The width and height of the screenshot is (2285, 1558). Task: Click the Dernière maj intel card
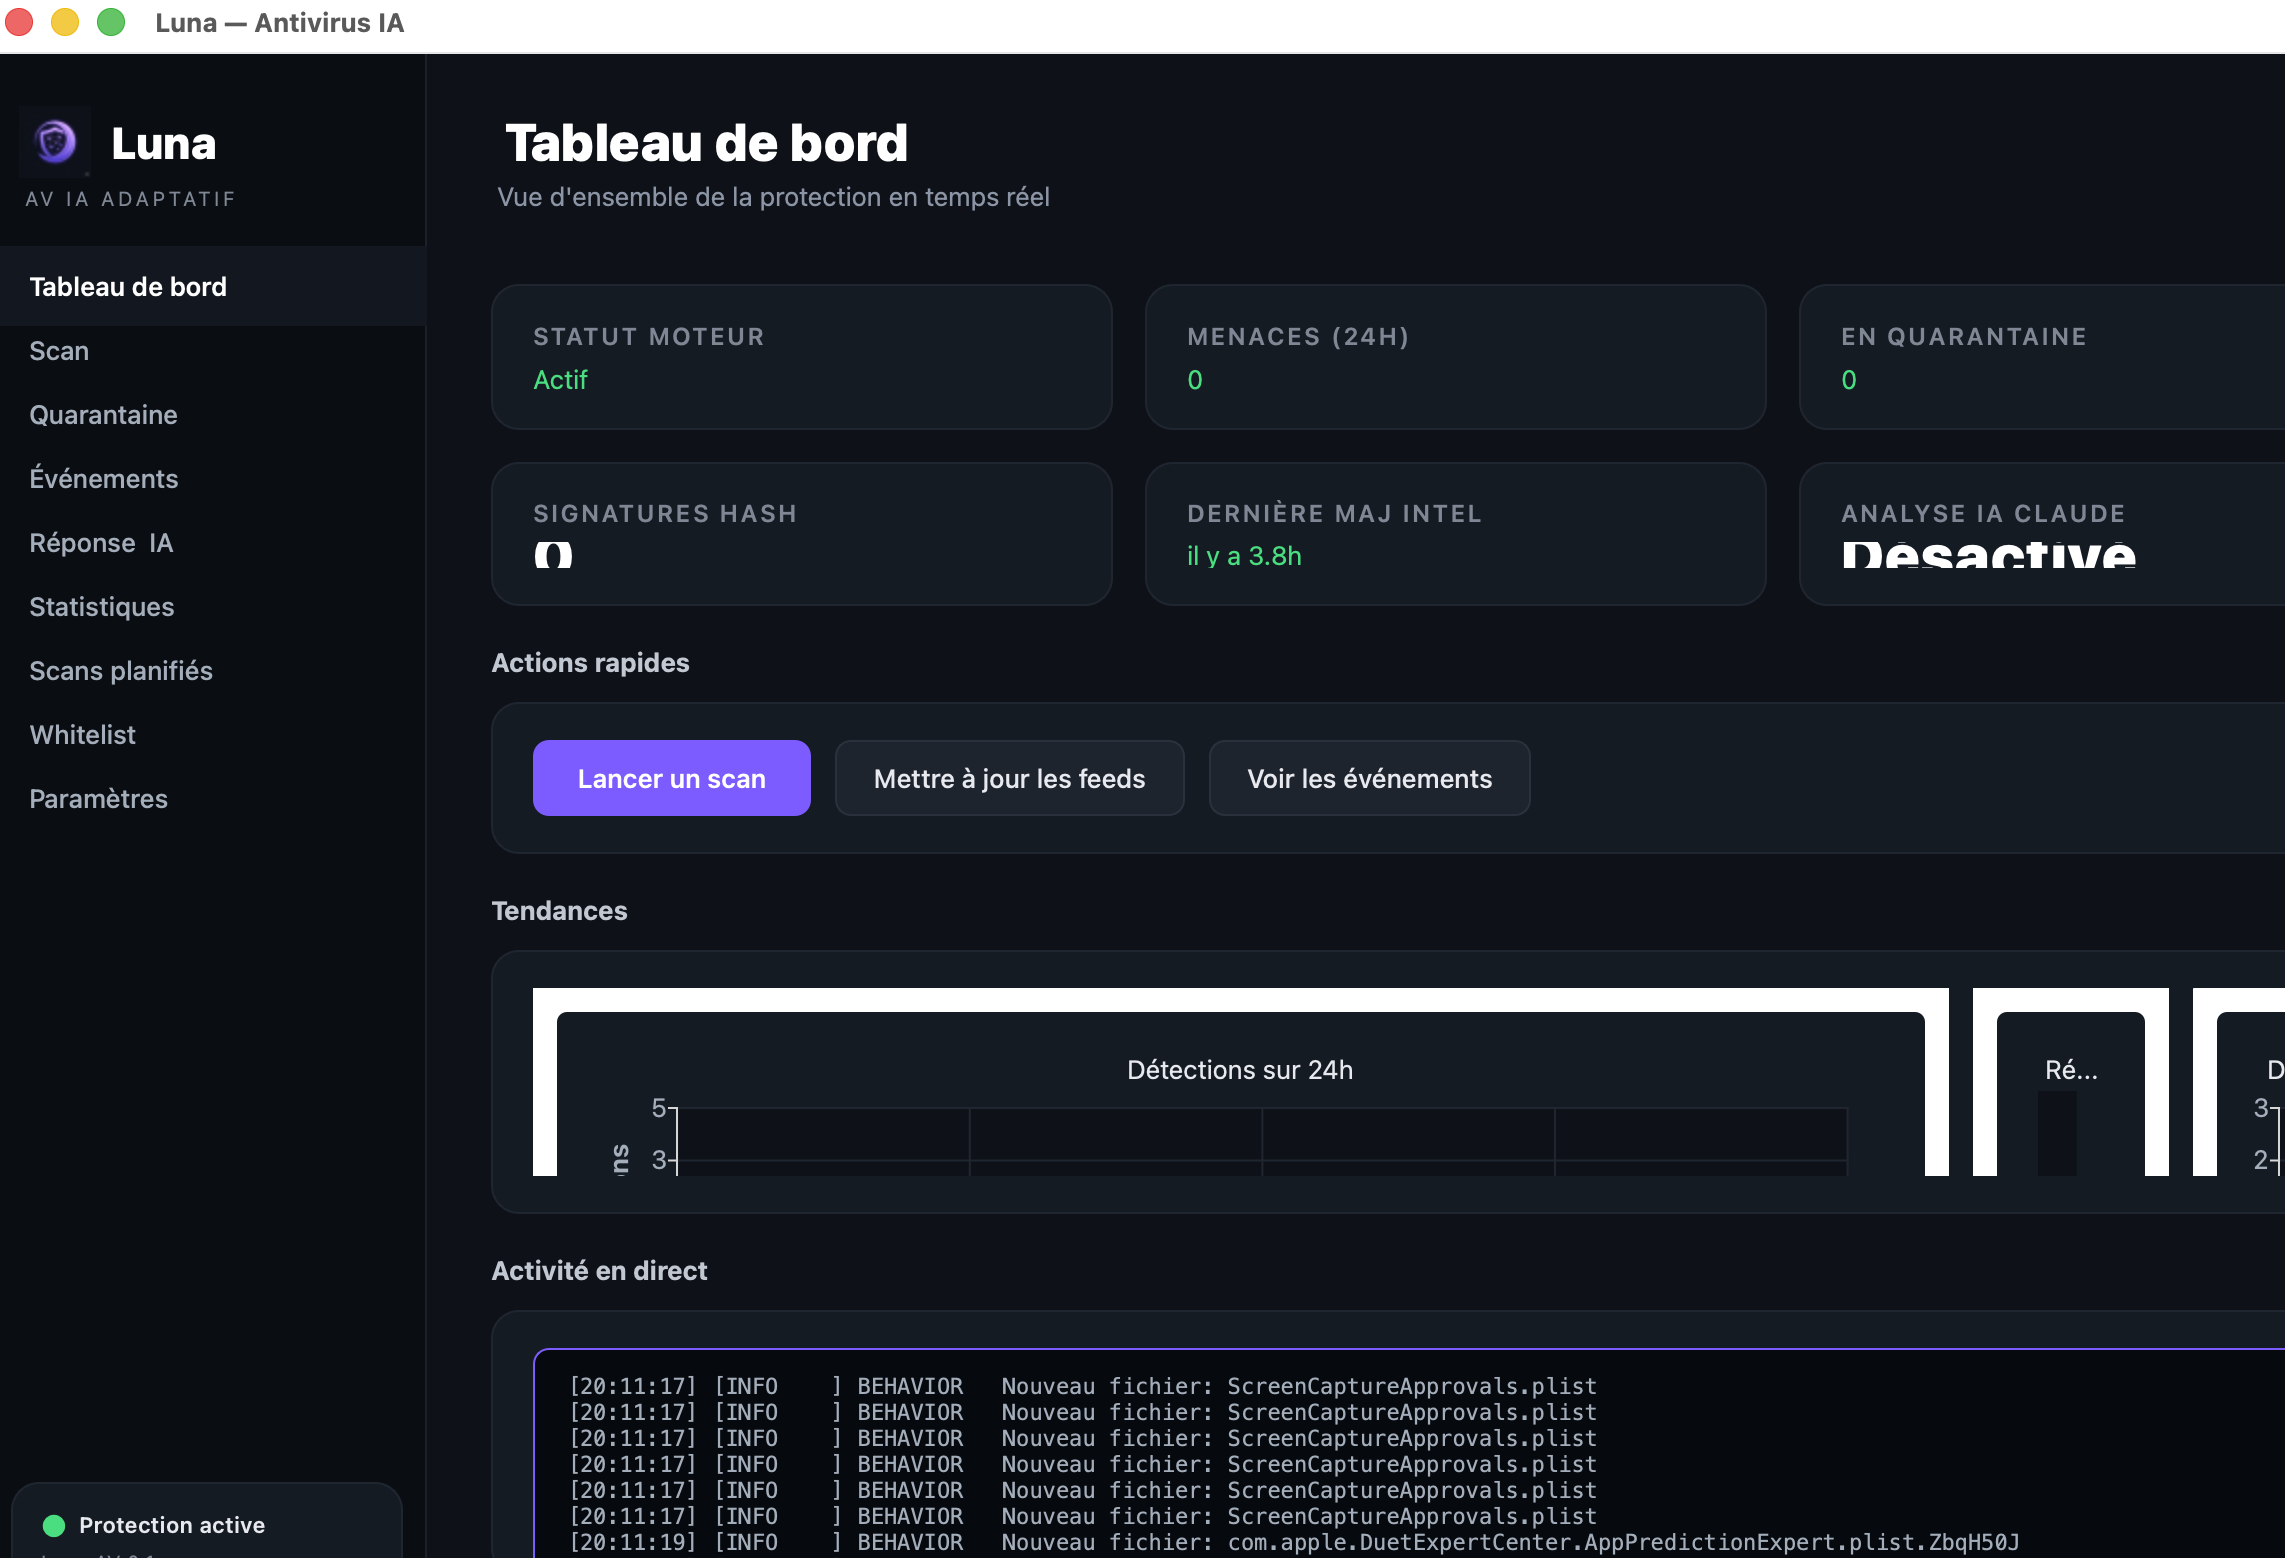[x=1456, y=534]
